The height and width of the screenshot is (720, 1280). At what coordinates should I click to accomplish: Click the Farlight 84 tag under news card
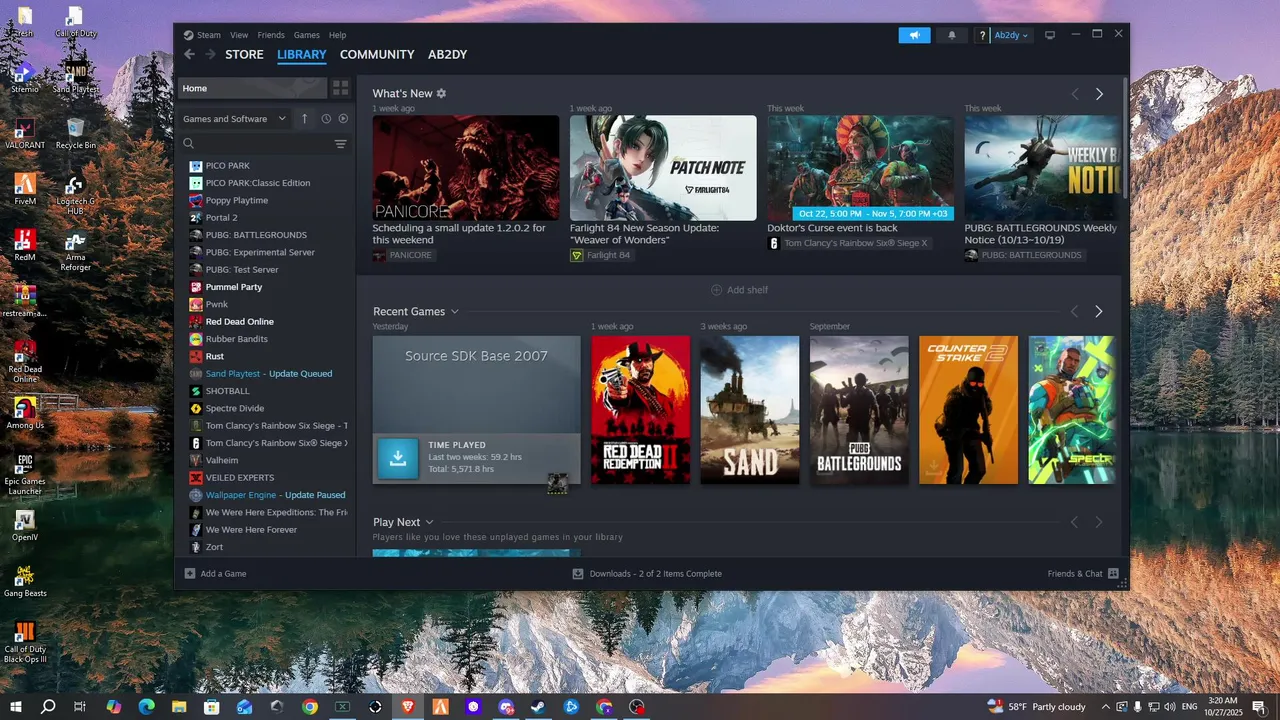point(601,255)
